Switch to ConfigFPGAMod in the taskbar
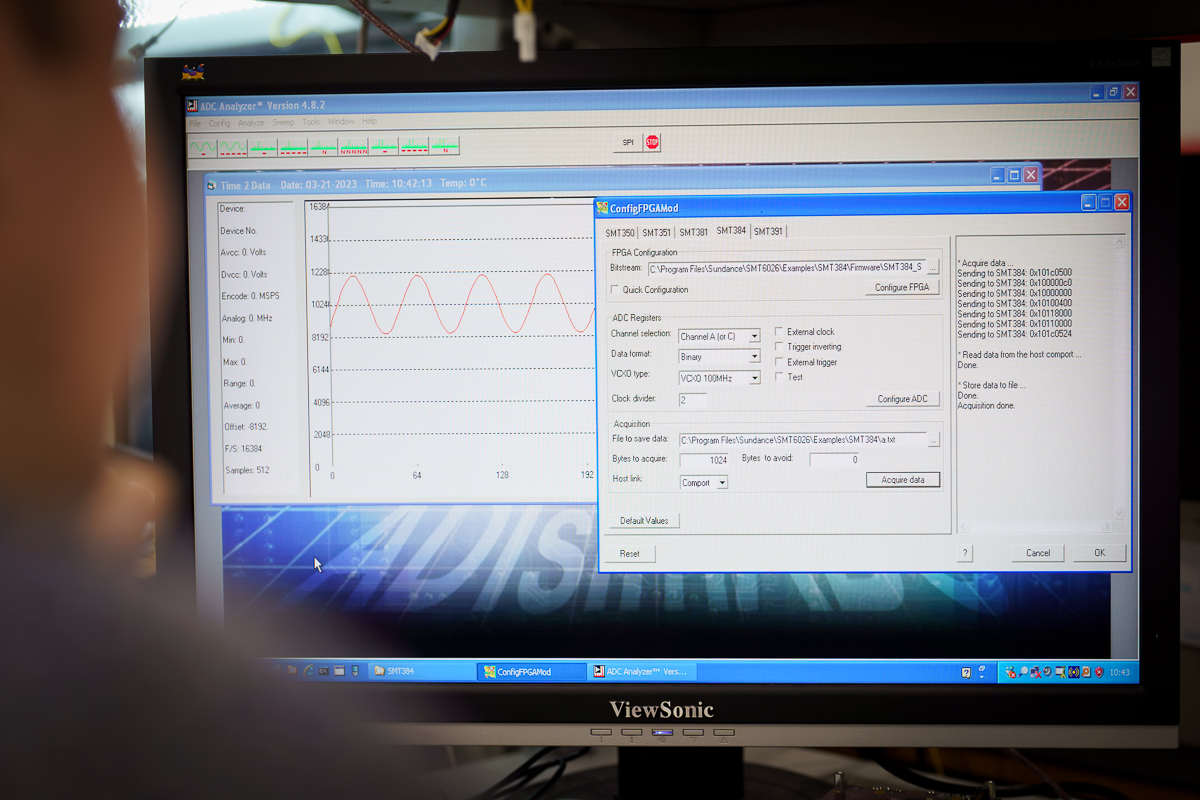1200x800 pixels. pyautogui.click(x=532, y=672)
